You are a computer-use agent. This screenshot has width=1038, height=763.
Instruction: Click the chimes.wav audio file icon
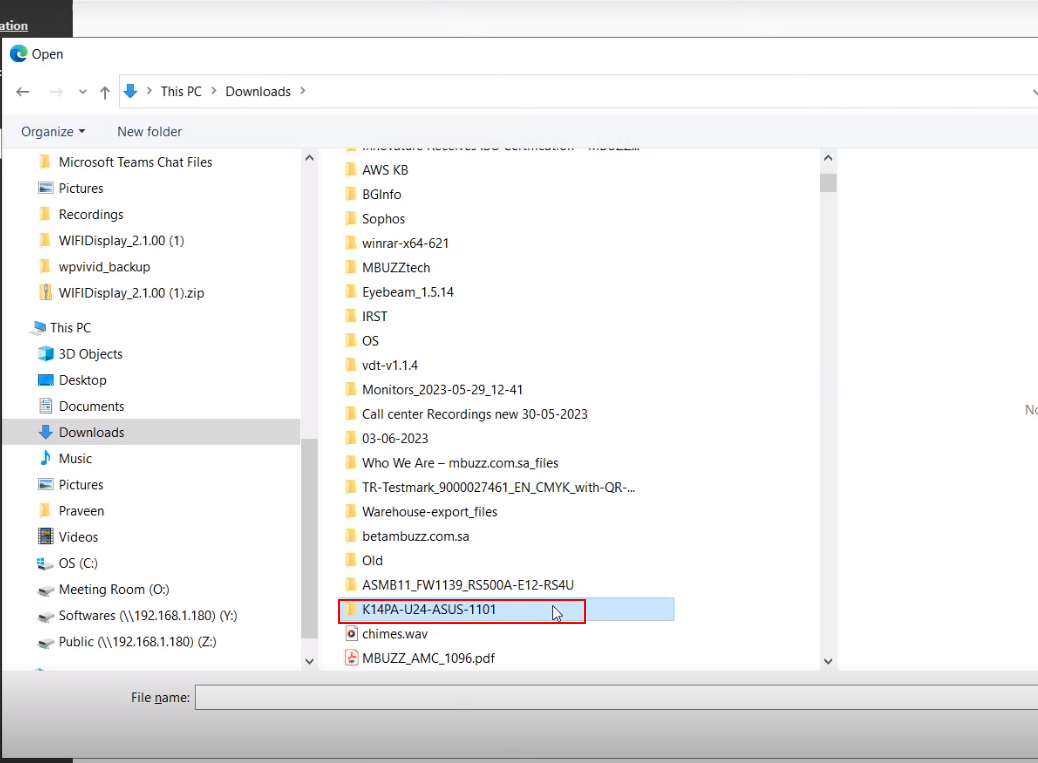pos(352,634)
